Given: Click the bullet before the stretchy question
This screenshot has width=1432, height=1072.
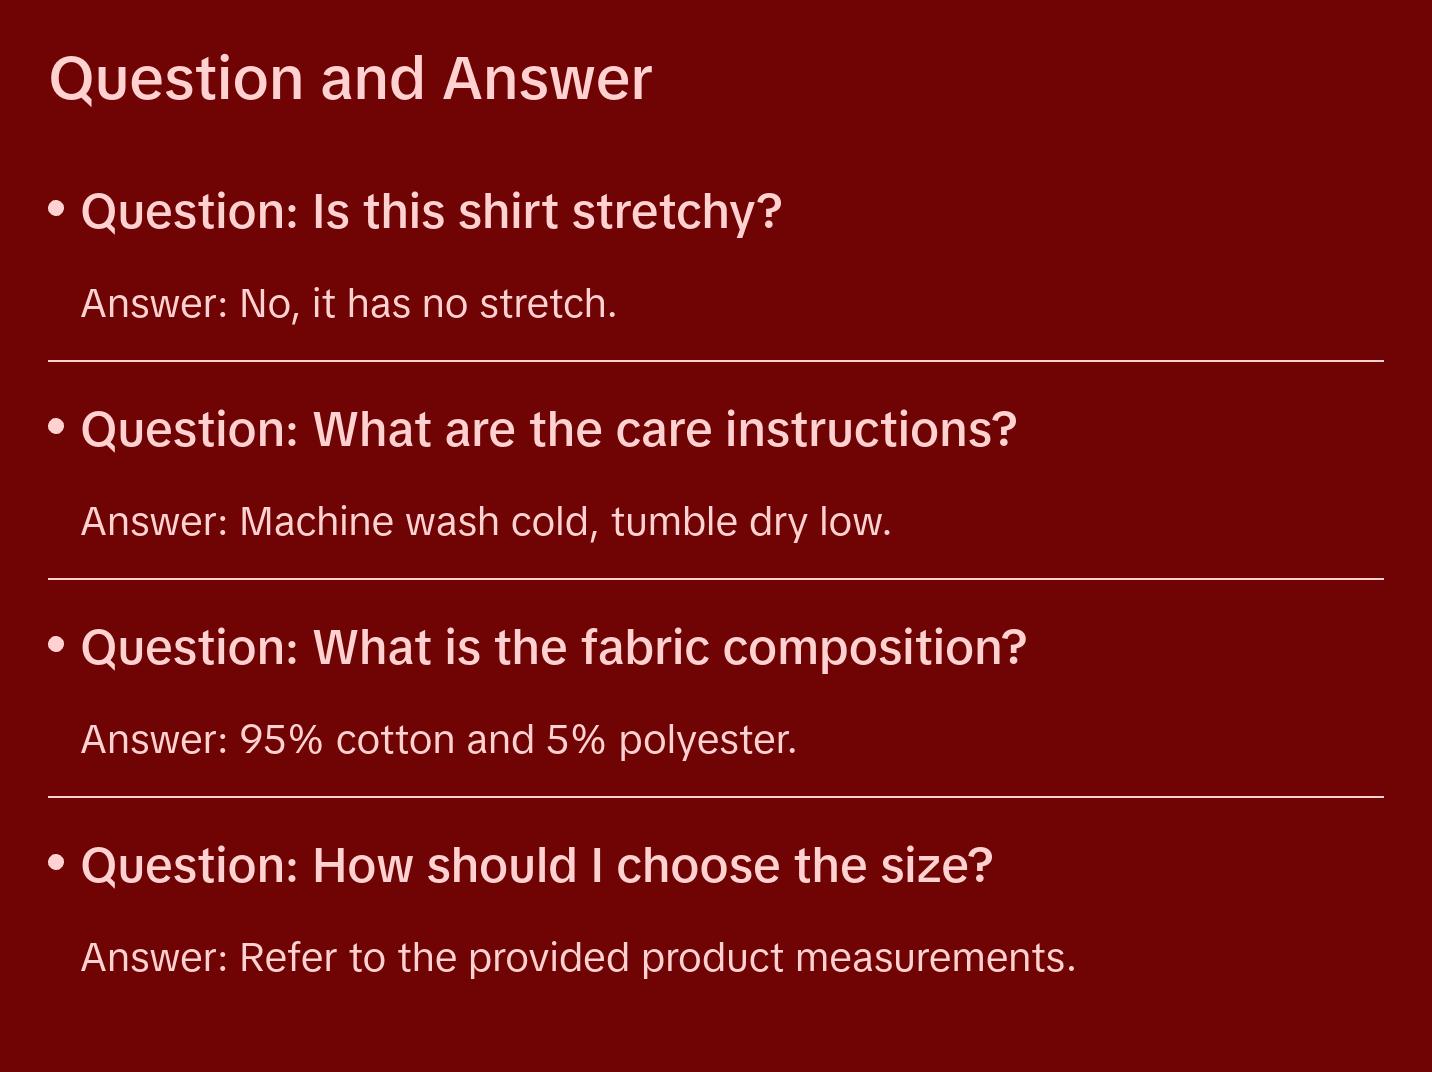Looking at the screenshot, I should tap(57, 209).
